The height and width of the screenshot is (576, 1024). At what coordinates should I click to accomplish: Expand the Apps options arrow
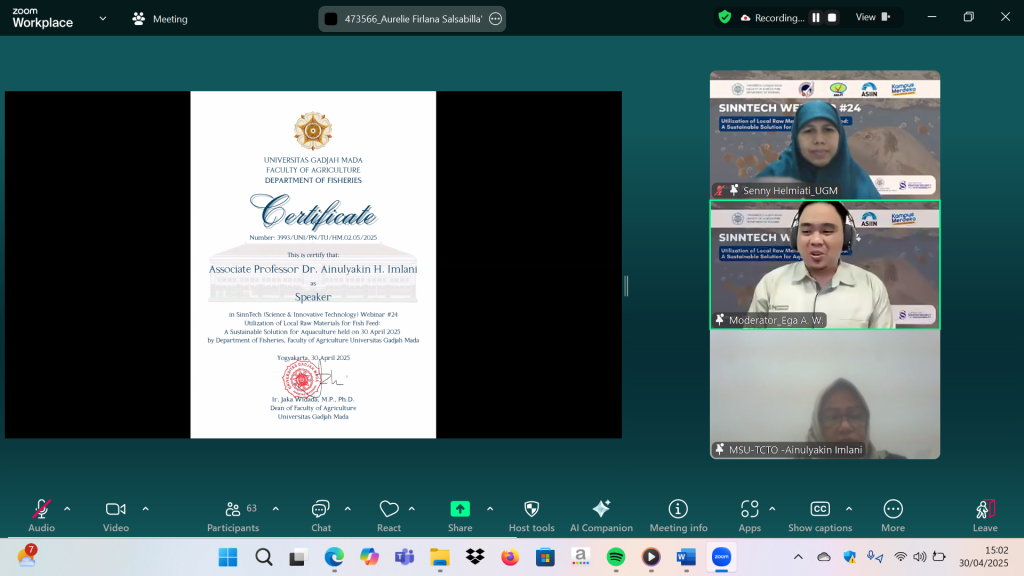[x=773, y=509]
